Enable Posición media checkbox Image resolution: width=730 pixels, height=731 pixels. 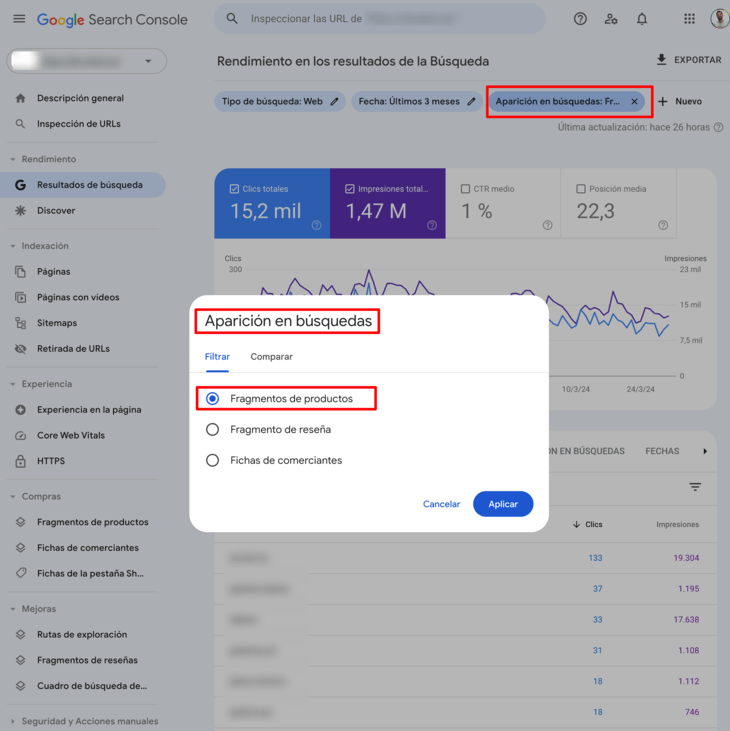581,189
